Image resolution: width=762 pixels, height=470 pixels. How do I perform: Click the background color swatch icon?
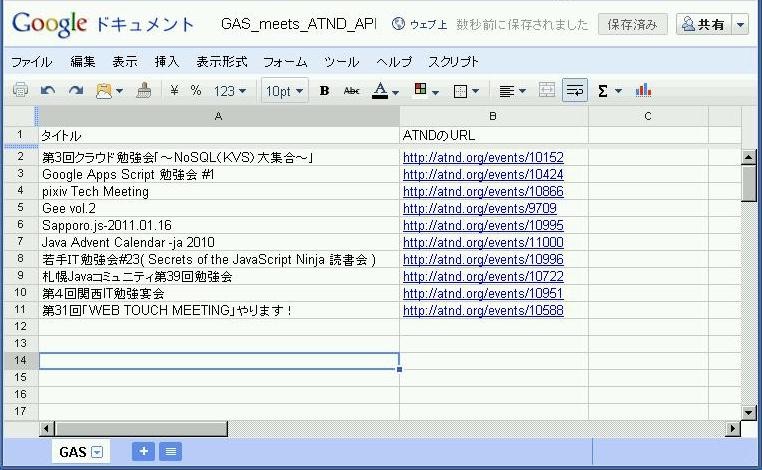pyautogui.click(x=420, y=89)
